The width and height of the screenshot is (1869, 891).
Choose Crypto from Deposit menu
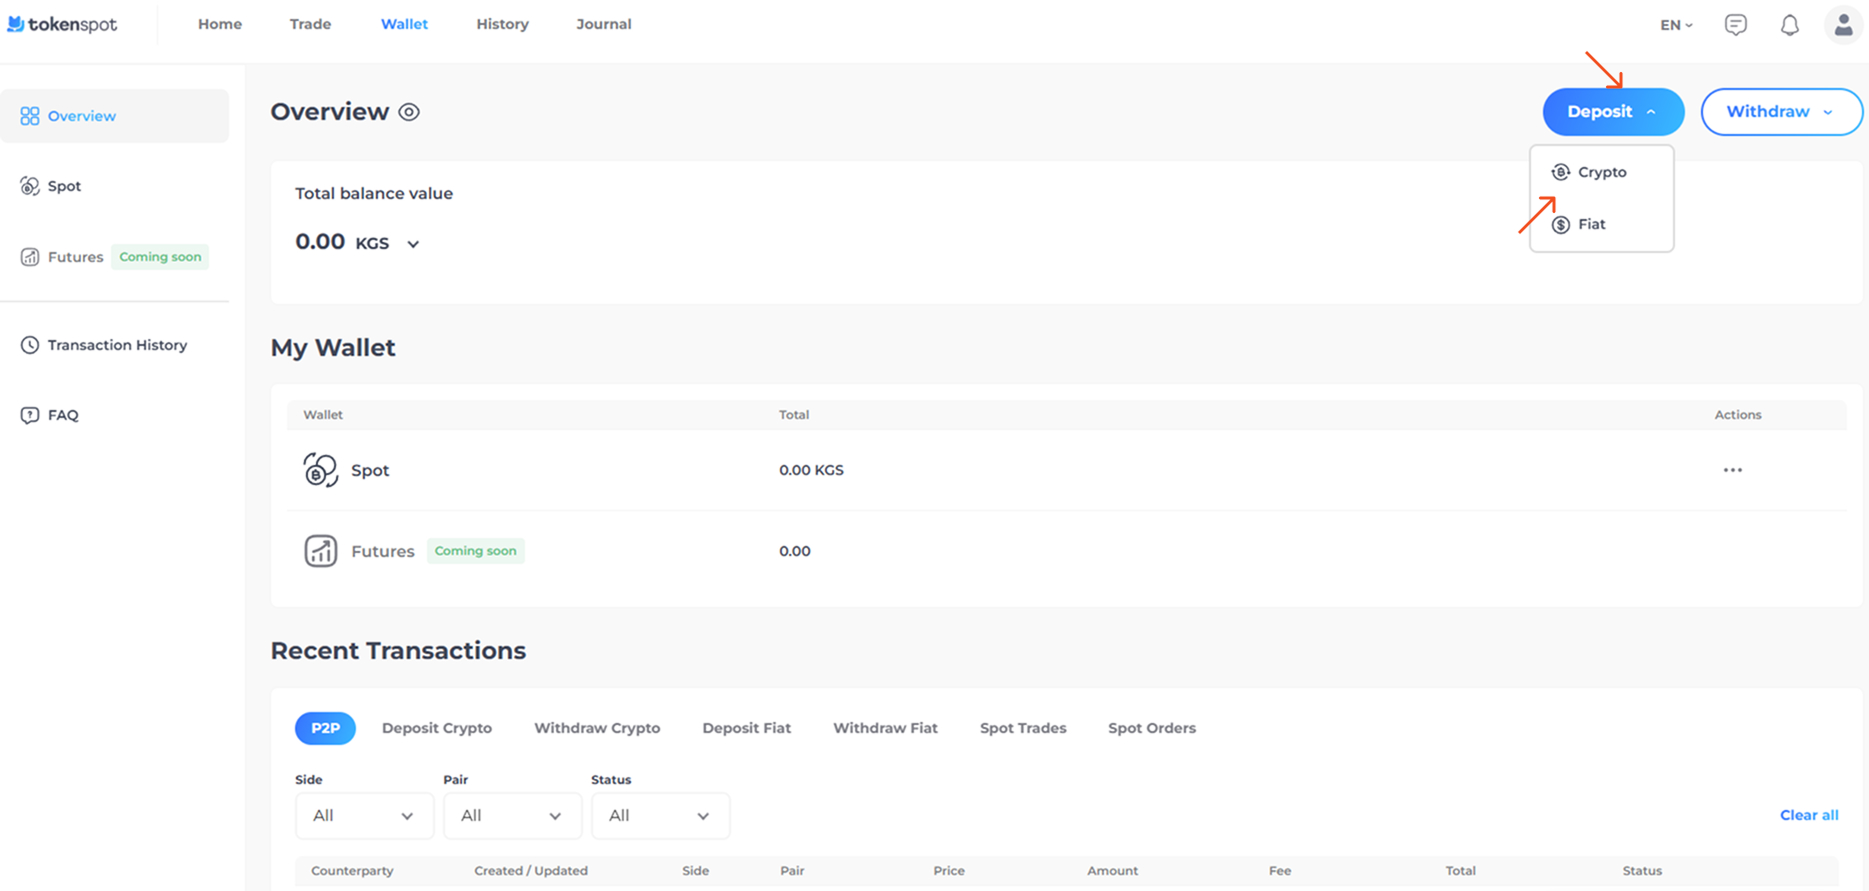pyautogui.click(x=1601, y=172)
